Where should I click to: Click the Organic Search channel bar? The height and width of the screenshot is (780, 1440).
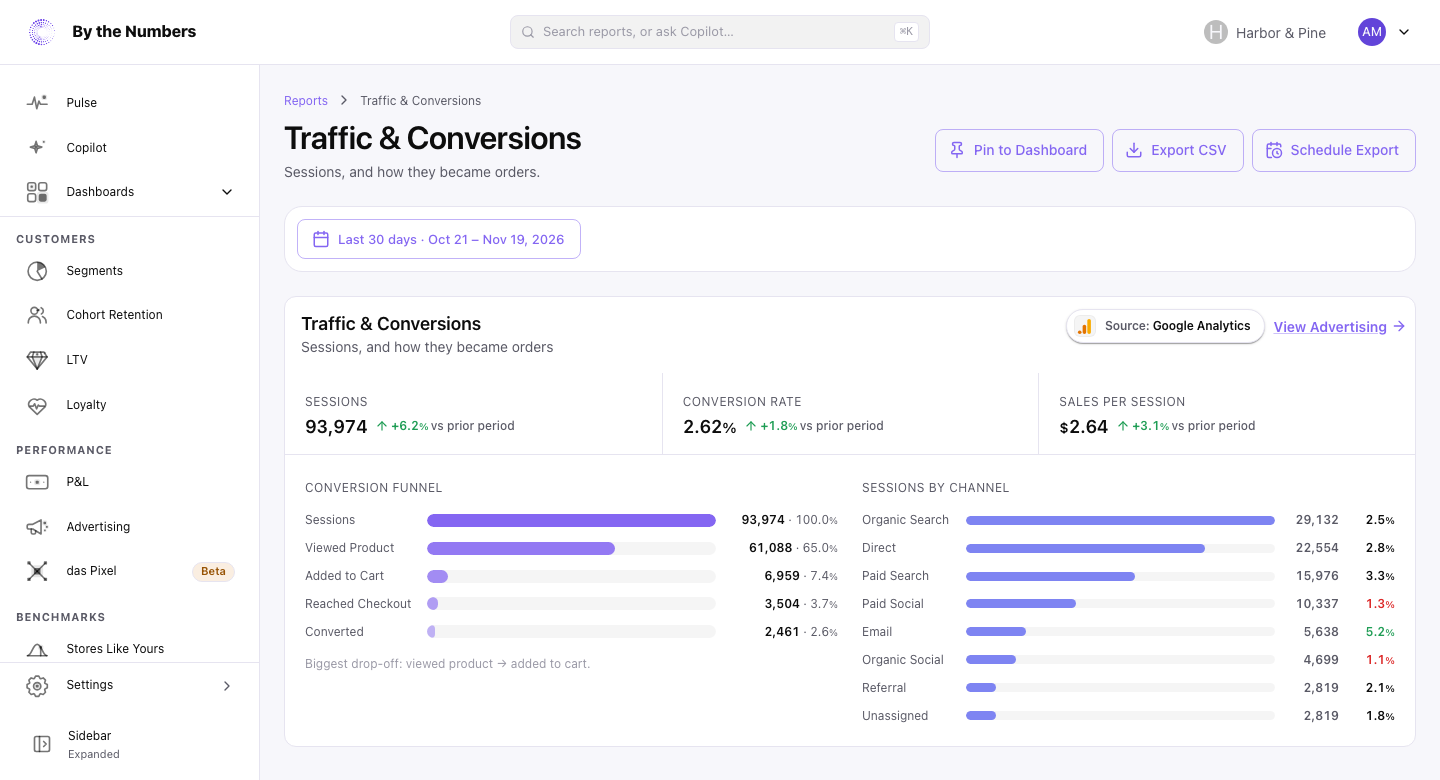(x=1120, y=520)
